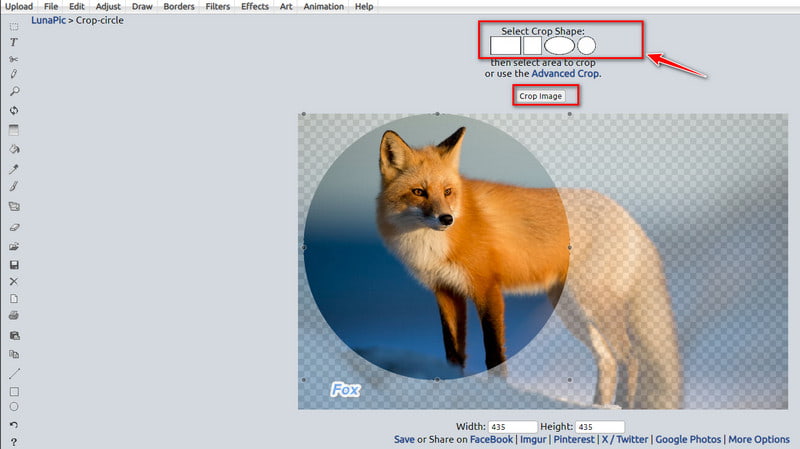Image resolution: width=800 pixels, height=449 pixels.
Task: Click the Crop Image button
Action: click(x=540, y=96)
